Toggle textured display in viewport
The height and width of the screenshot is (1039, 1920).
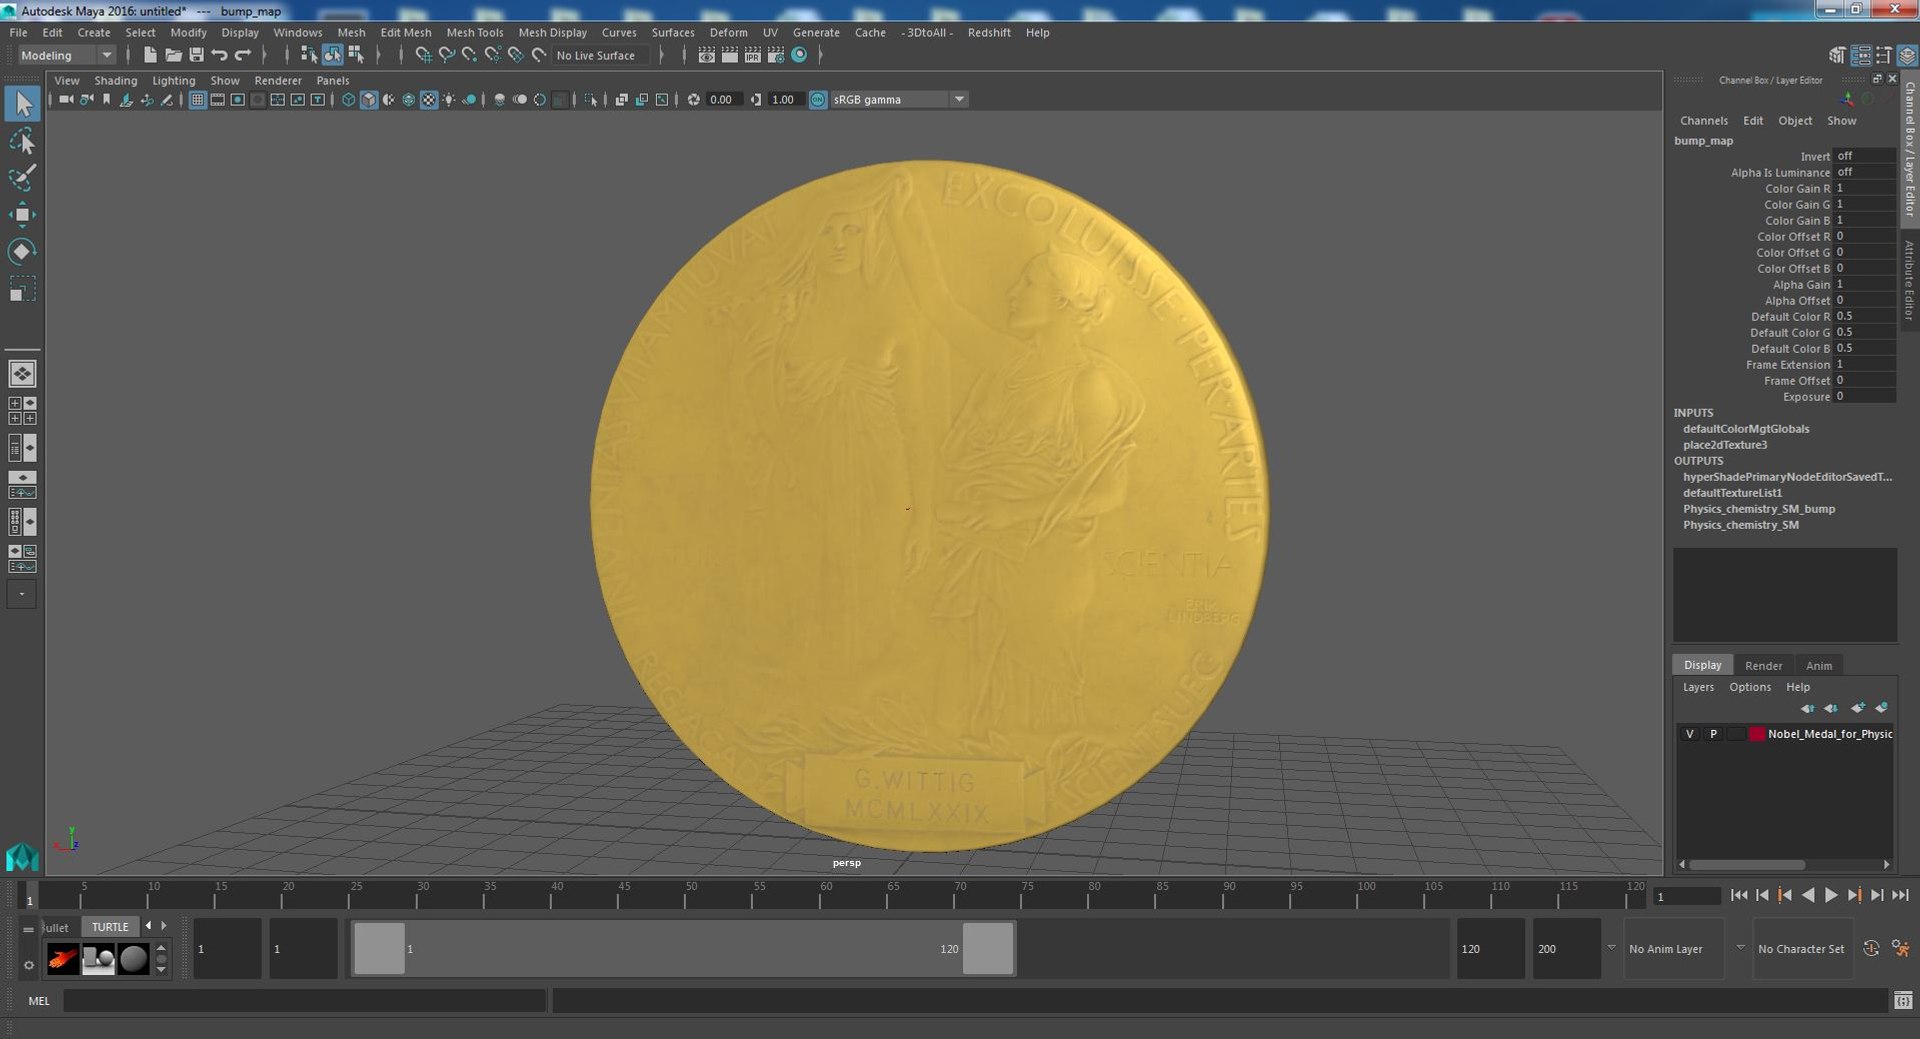click(x=428, y=99)
